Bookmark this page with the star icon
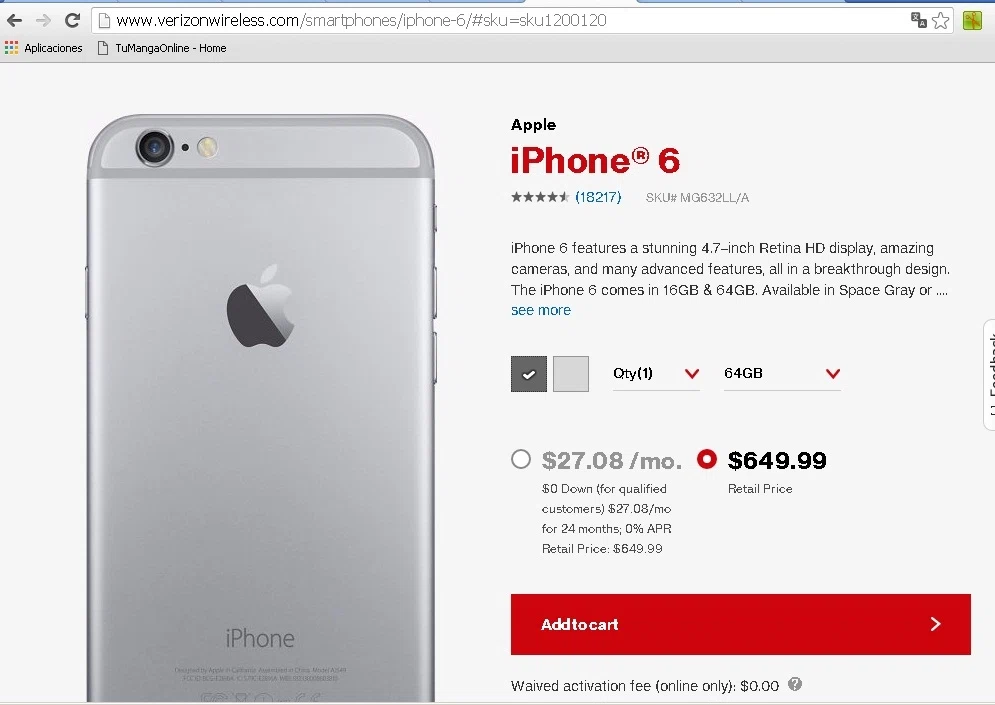Screen dimensions: 995x705 pos(940,21)
